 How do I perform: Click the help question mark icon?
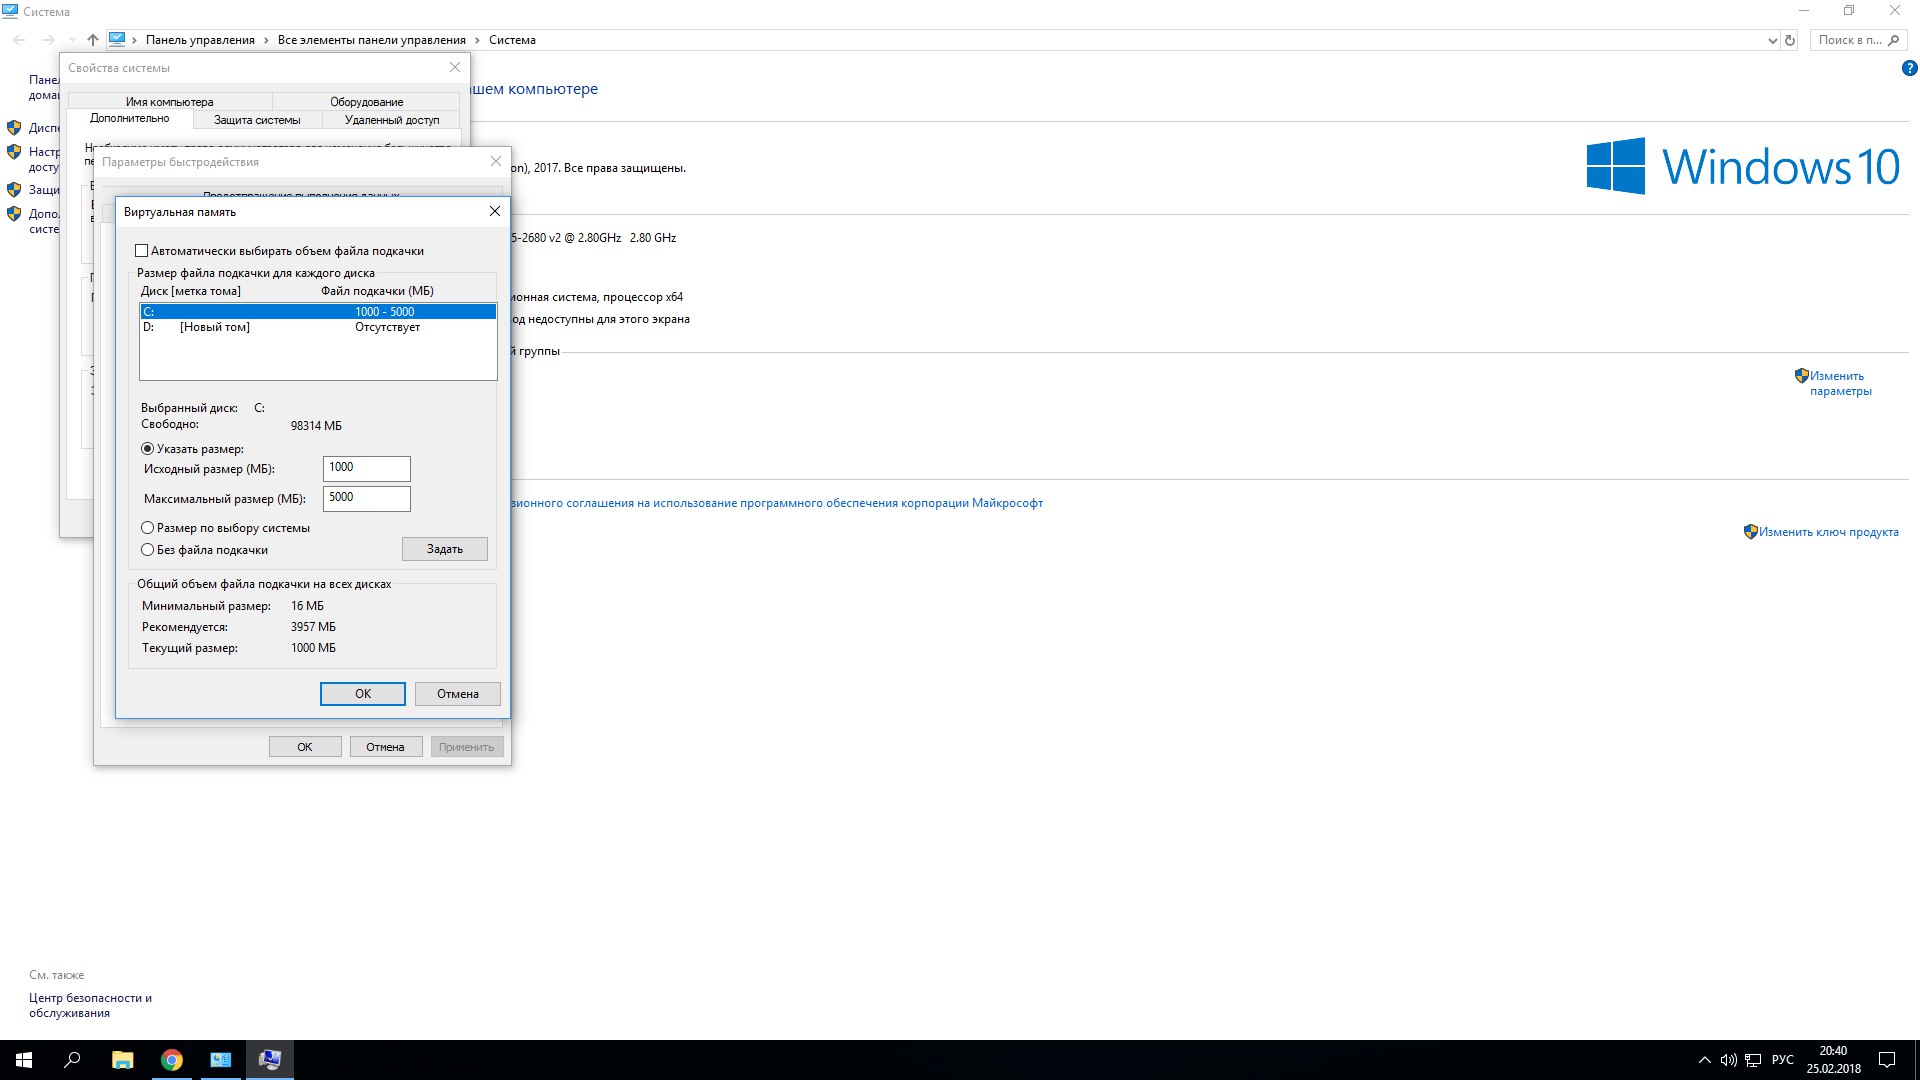pos(1909,69)
